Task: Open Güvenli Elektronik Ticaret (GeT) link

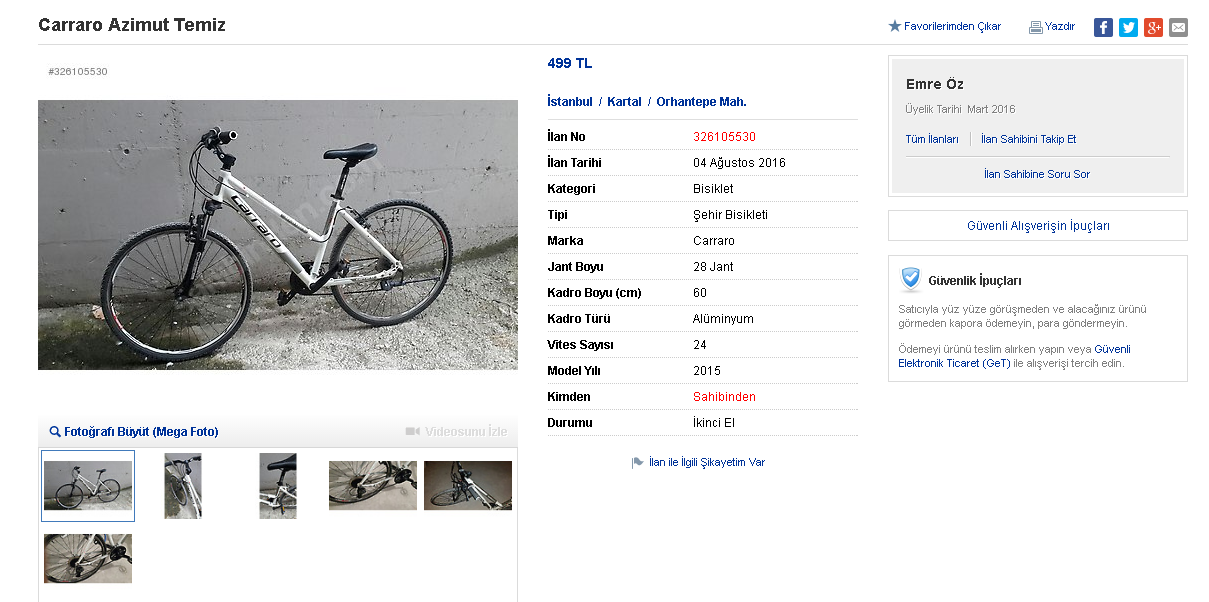Action: click(1013, 356)
